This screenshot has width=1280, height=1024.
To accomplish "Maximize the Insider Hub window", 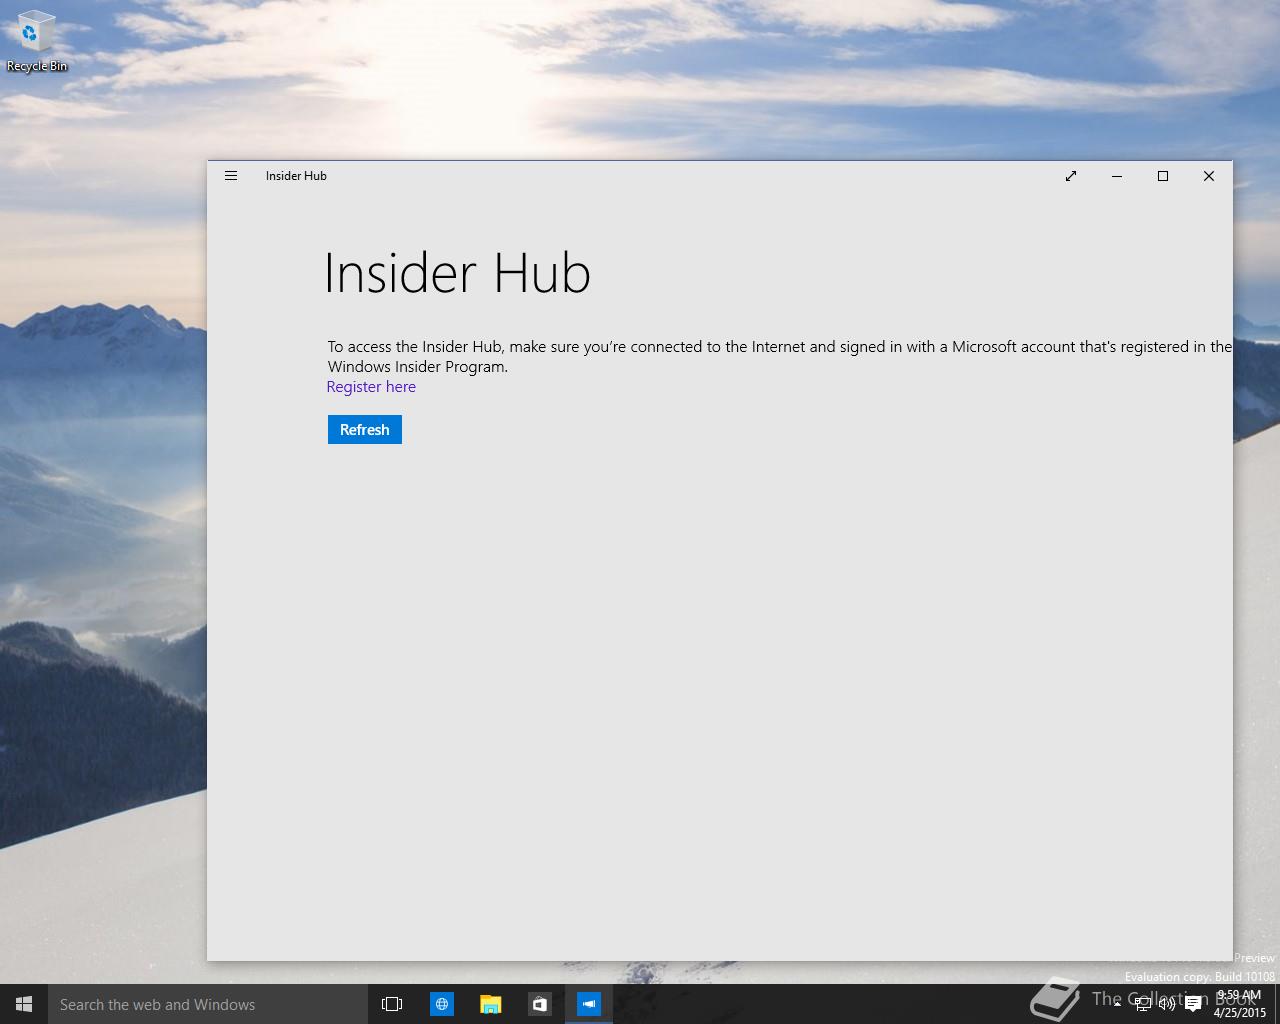I will pos(1163,176).
